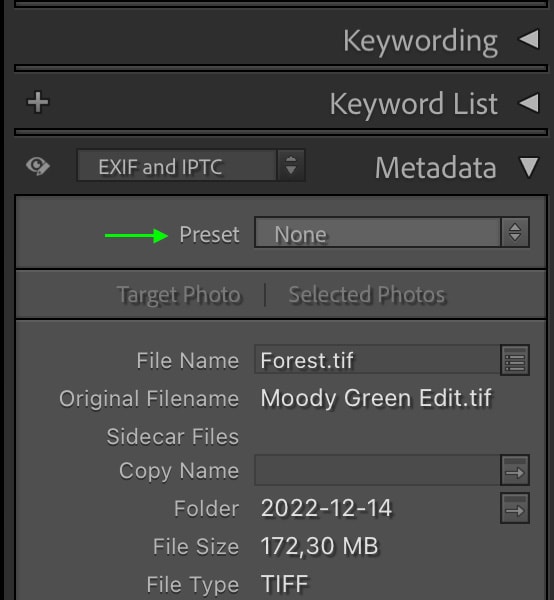The width and height of the screenshot is (554, 600).
Task: Open the Preset None dropdown
Action: point(377,232)
